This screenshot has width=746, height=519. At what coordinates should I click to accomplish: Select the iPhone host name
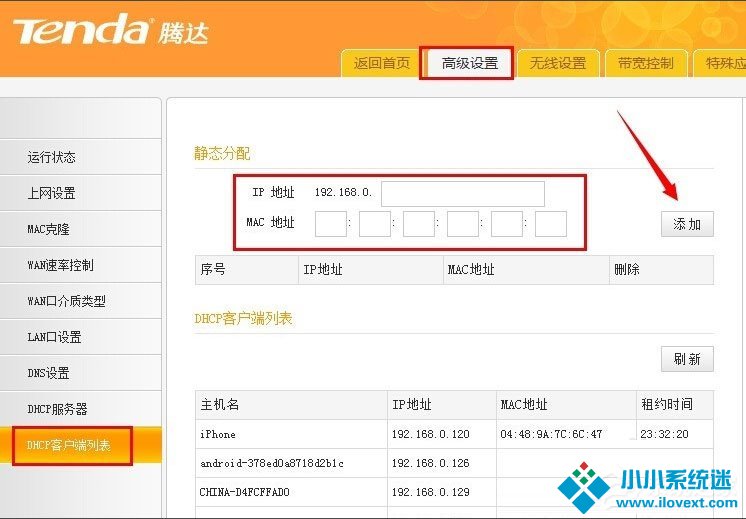(x=218, y=434)
